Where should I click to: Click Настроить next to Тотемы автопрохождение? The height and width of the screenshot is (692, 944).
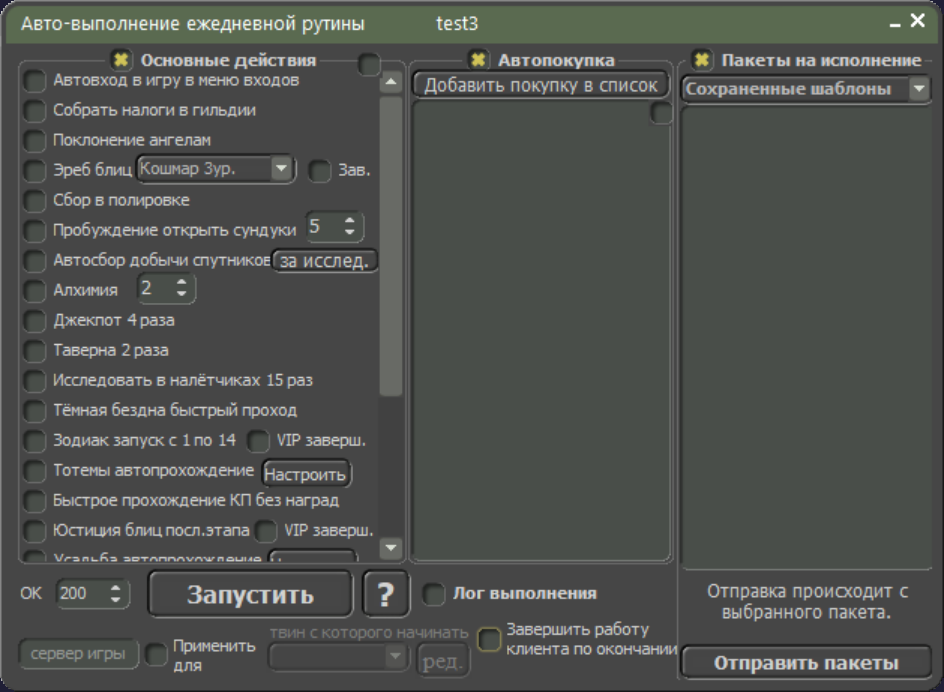(x=306, y=474)
